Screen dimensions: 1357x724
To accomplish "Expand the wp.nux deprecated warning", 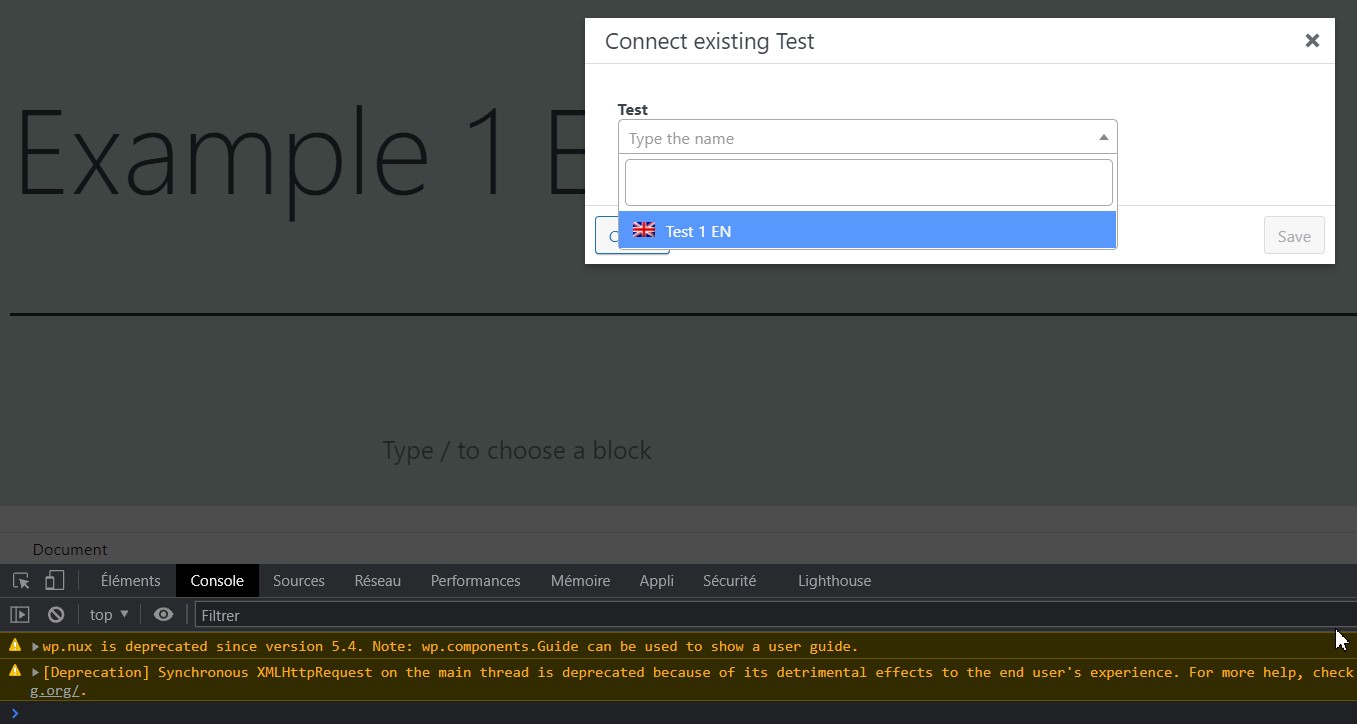I will click(35, 646).
